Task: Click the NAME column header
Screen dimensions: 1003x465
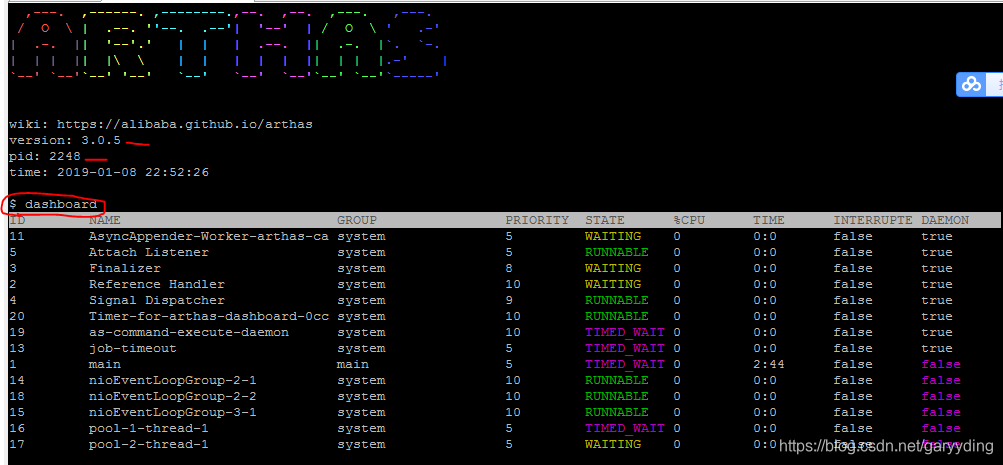Action: tap(105, 220)
